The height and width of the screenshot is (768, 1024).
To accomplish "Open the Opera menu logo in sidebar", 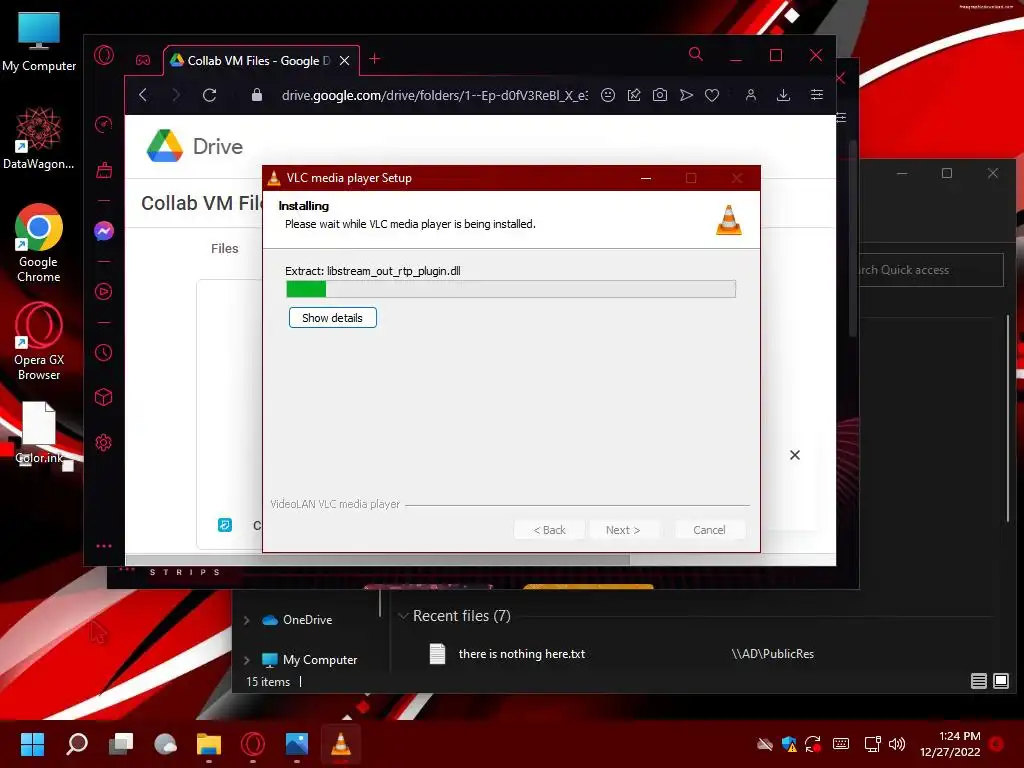I will point(104,56).
